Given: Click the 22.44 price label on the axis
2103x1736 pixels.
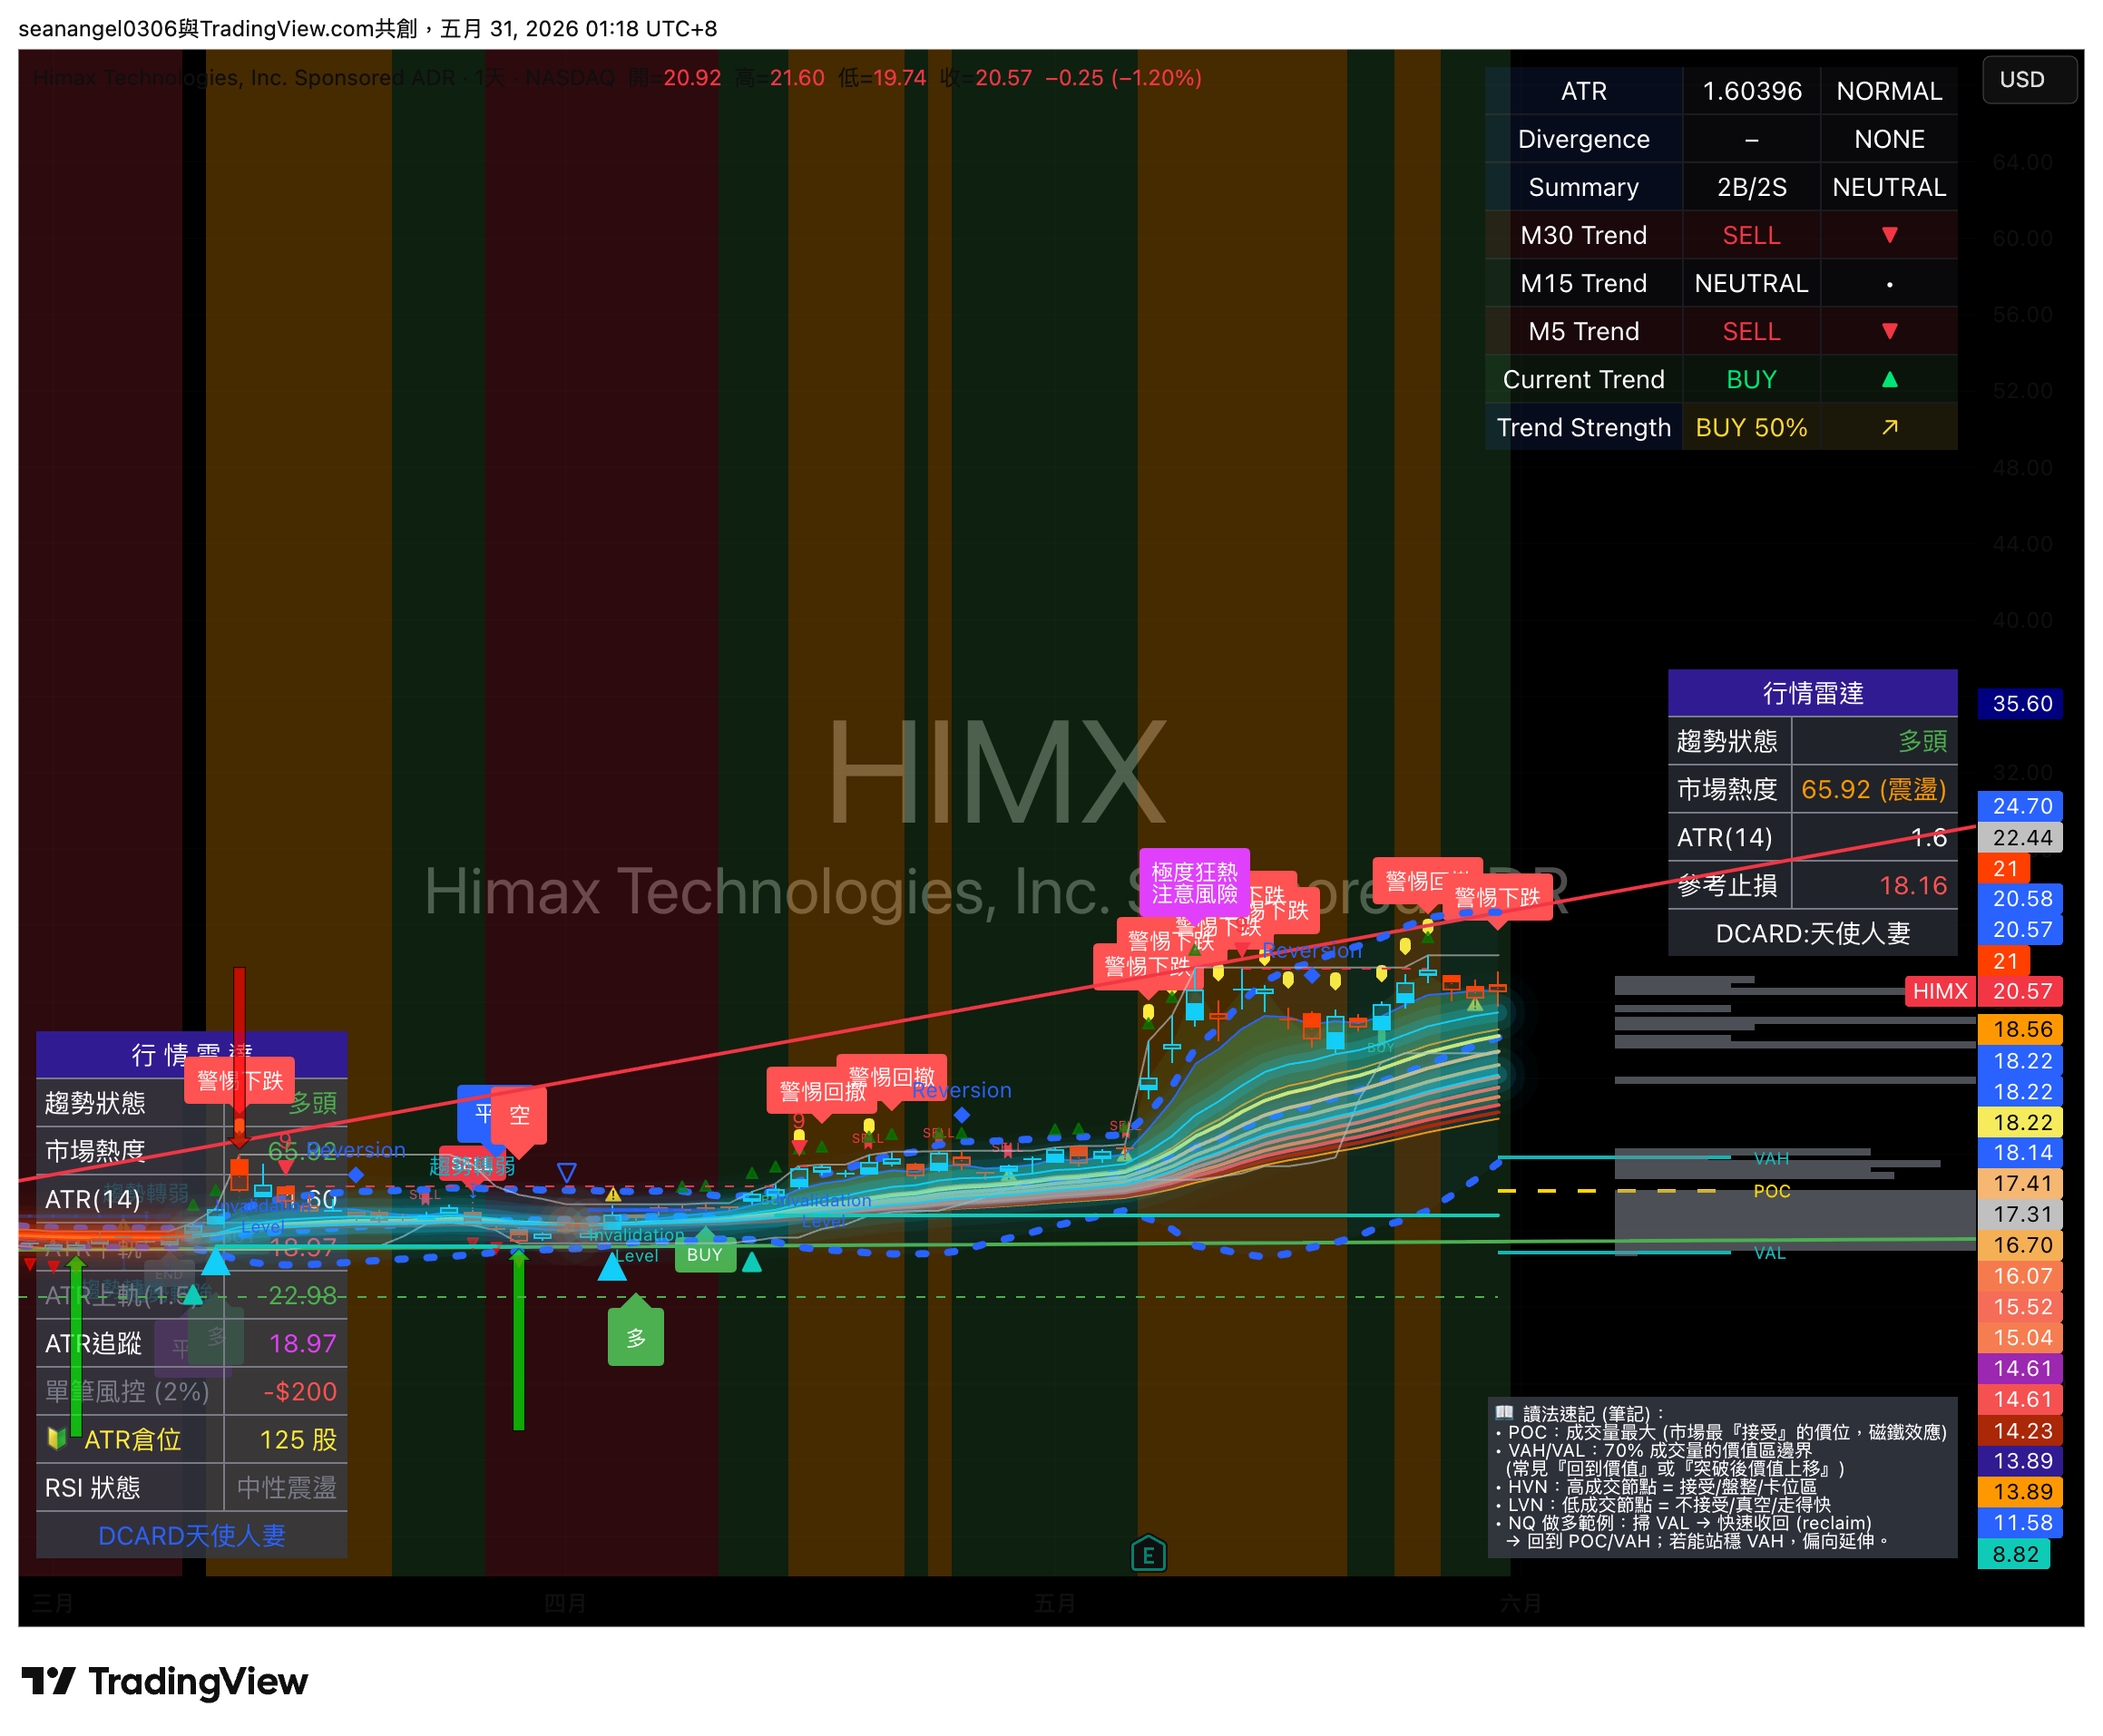Looking at the screenshot, I should [x=2020, y=837].
